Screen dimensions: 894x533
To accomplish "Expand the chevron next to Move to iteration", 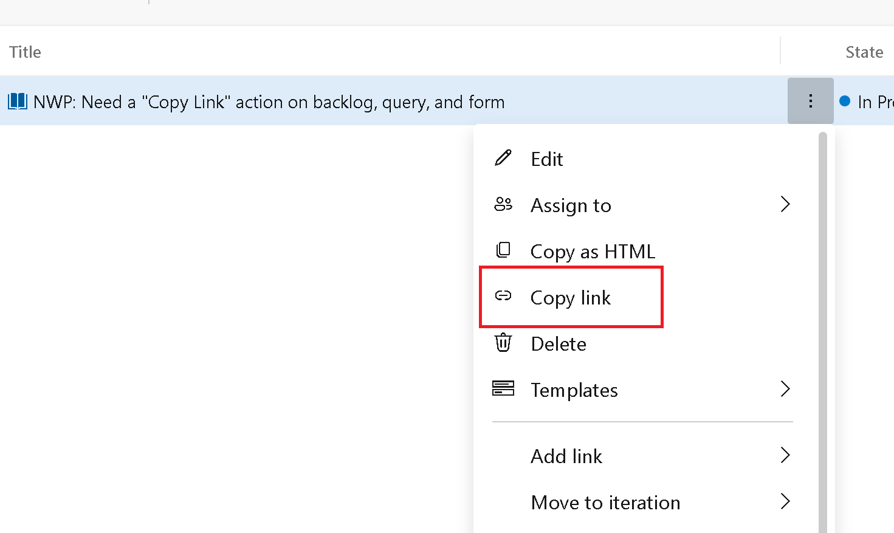I will [785, 501].
